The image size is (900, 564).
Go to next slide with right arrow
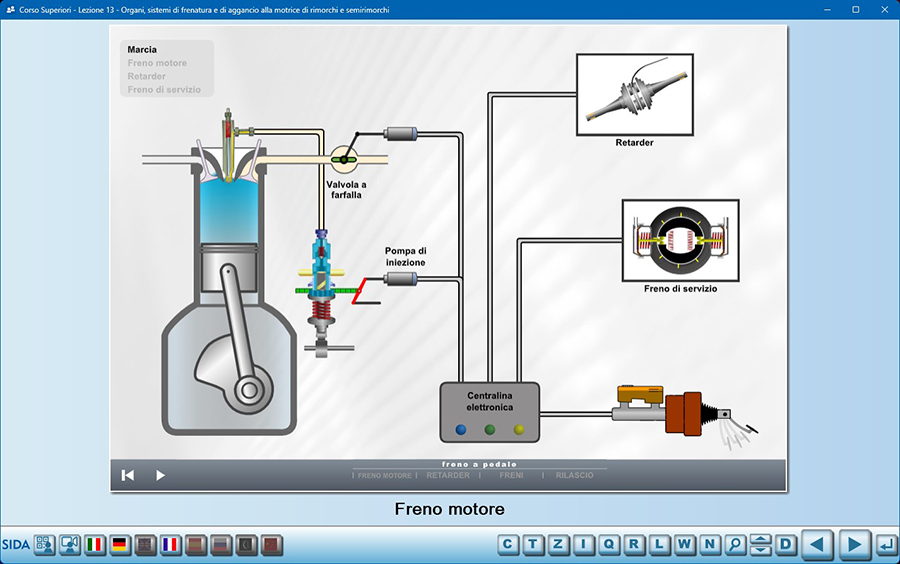[x=853, y=545]
